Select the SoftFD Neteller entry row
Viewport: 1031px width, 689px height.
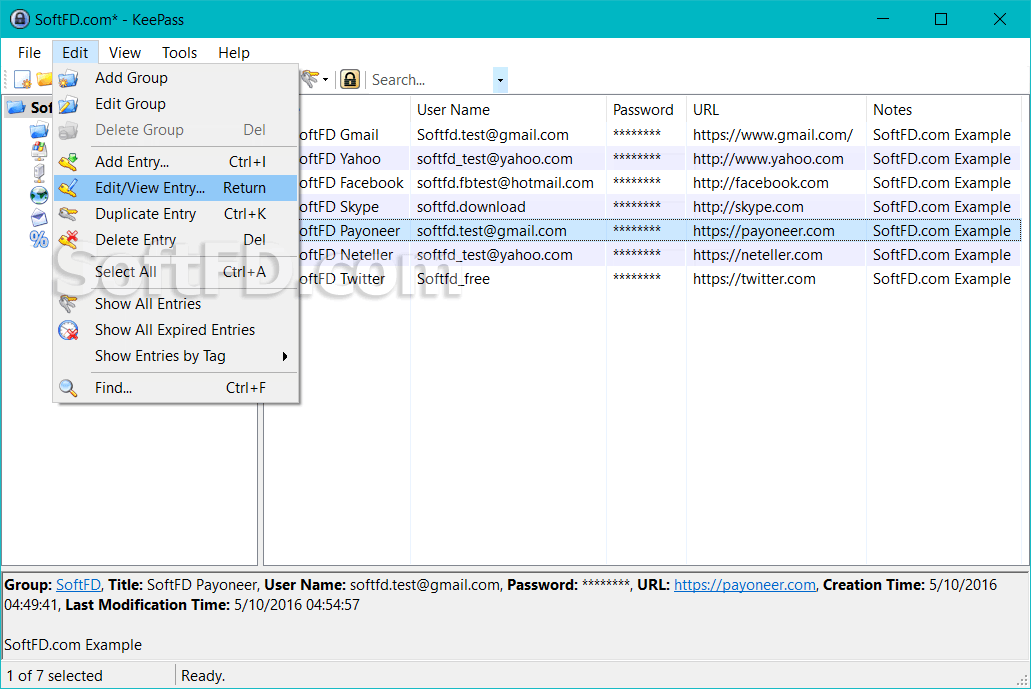[659, 255]
